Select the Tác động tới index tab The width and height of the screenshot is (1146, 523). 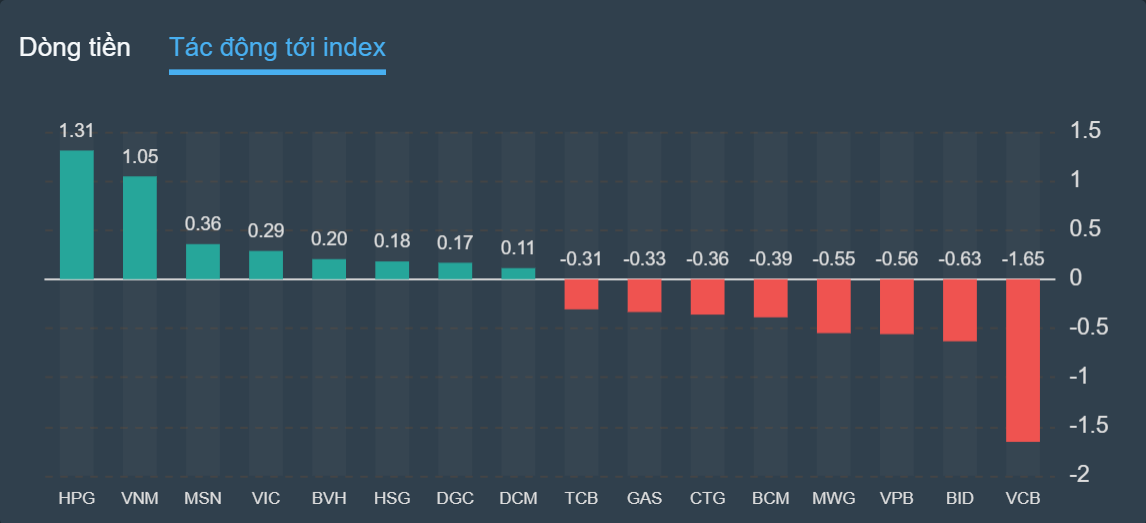pos(277,47)
